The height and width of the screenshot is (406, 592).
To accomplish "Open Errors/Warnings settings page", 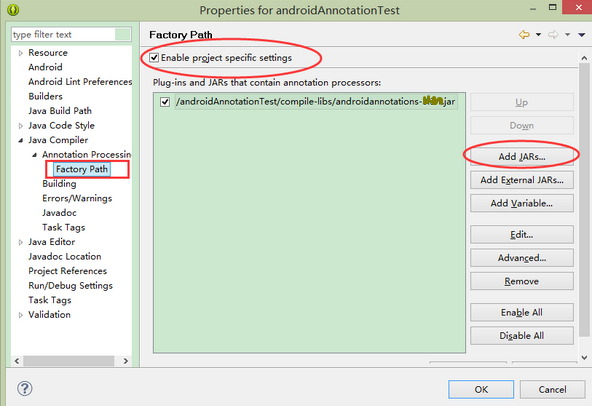I will click(x=77, y=198).
